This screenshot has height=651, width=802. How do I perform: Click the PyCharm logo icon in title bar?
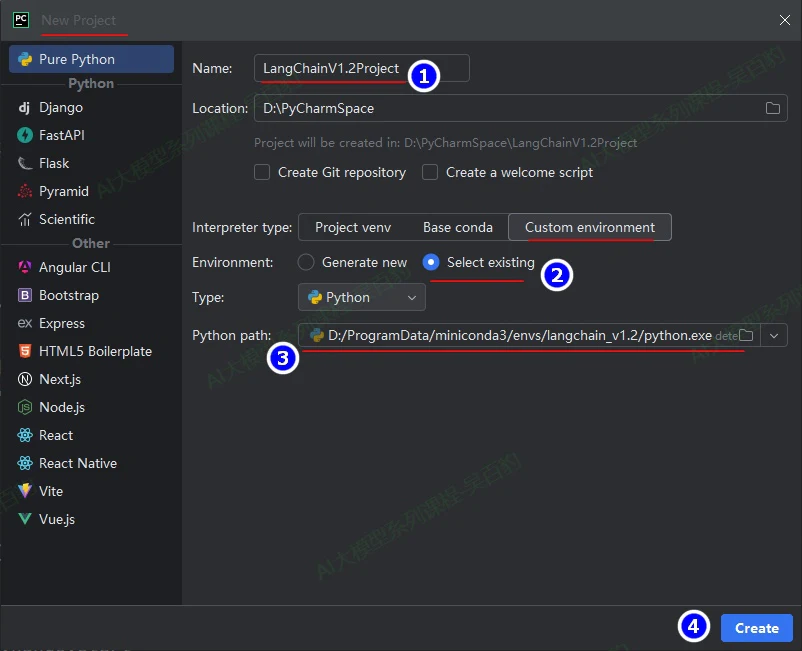coord(21,20)
